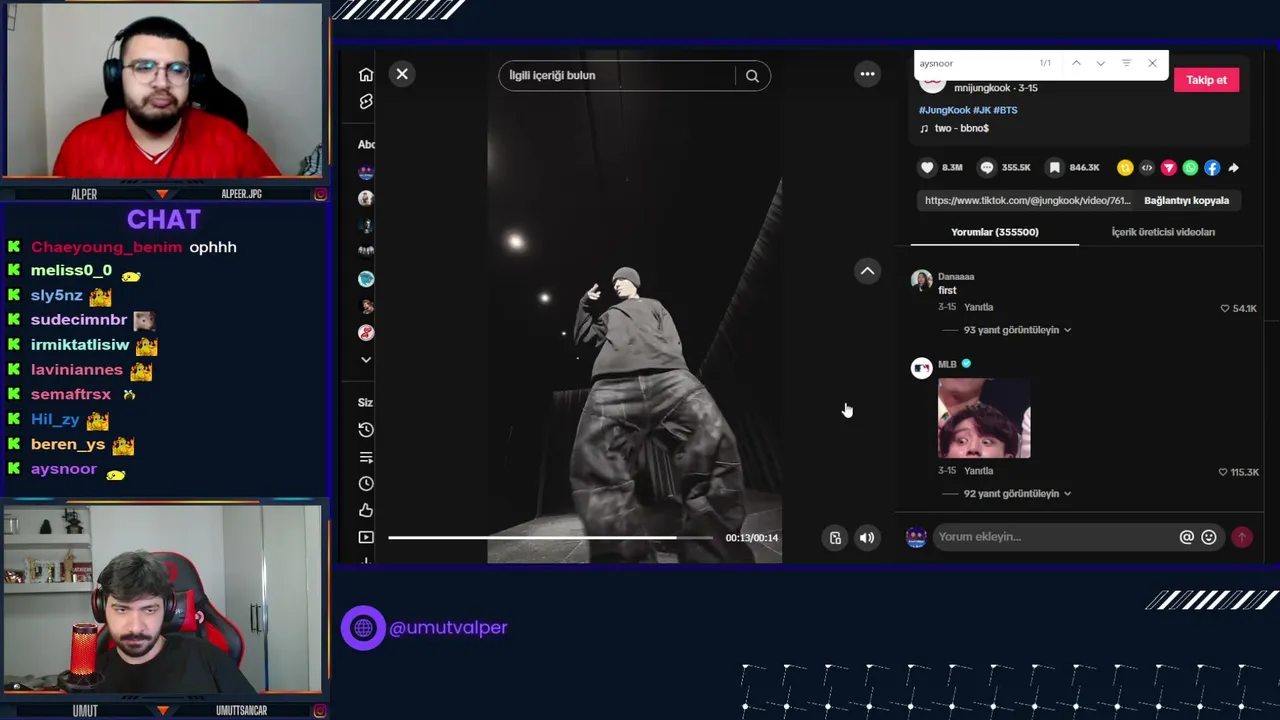Click chat username 'aysnoor'
1280x720 pixels.
(x=64, y=469)
